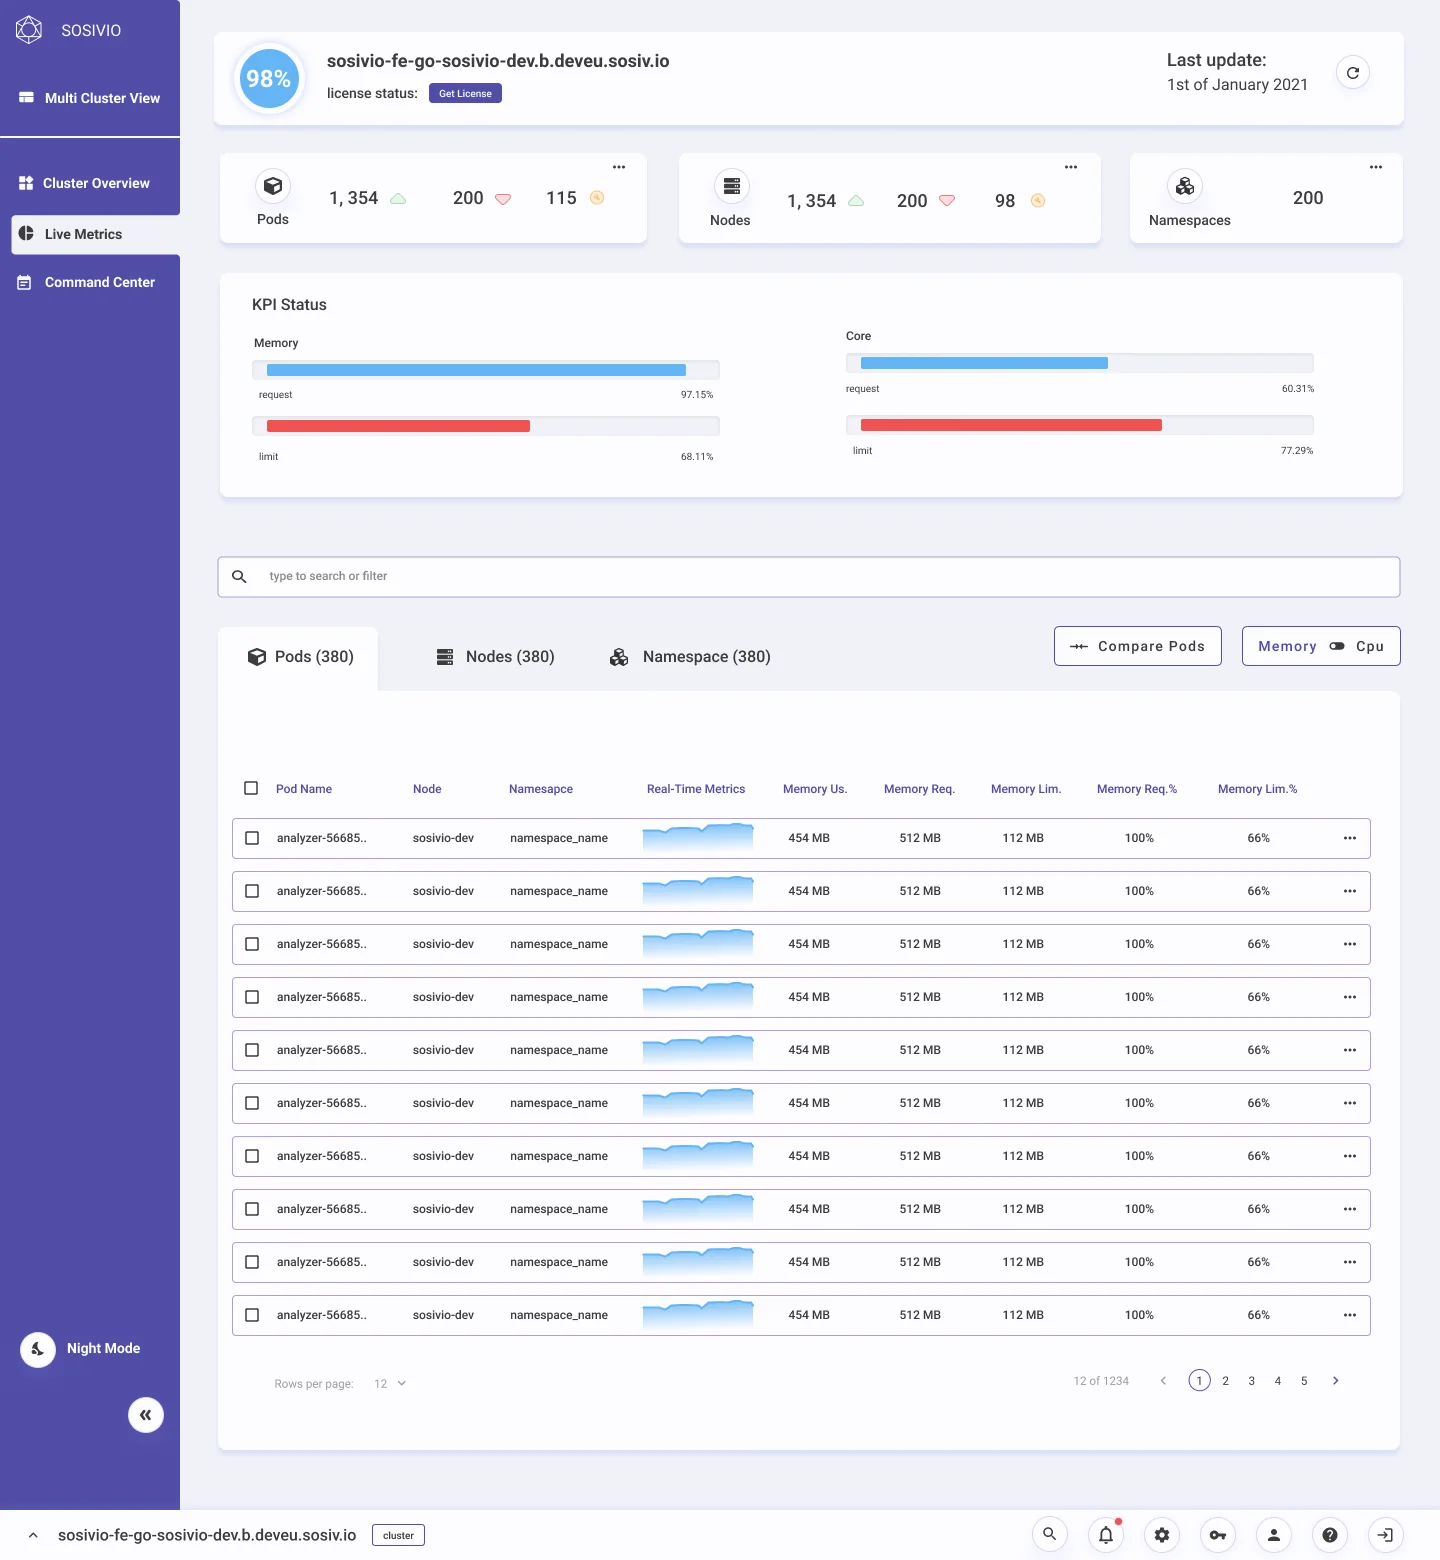
Task: Open Cluster Overview in sidebar
Action: 85,183
